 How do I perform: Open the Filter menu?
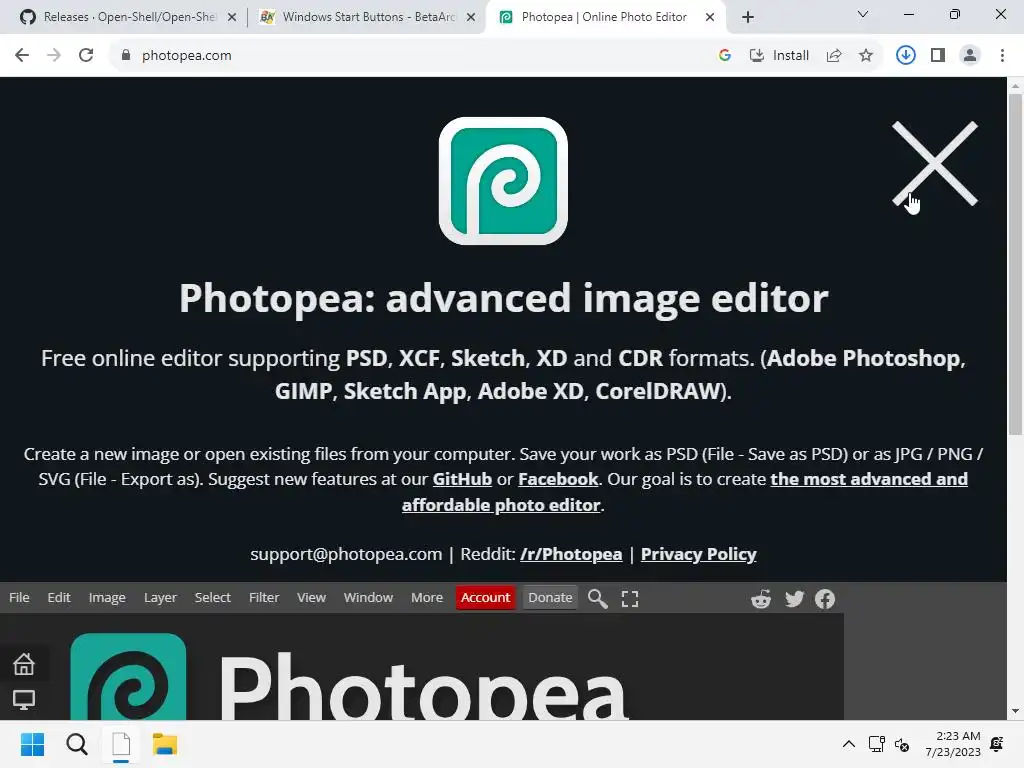click(x=264, y=598)
